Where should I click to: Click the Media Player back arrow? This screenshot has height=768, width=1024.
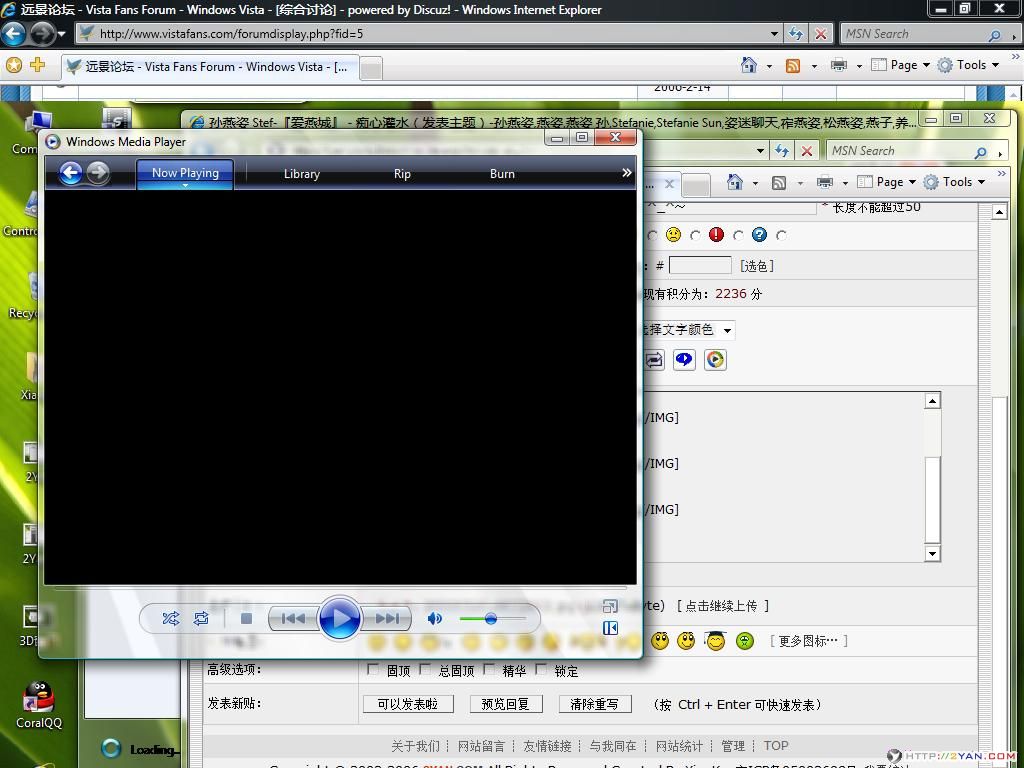coord(70,173)
